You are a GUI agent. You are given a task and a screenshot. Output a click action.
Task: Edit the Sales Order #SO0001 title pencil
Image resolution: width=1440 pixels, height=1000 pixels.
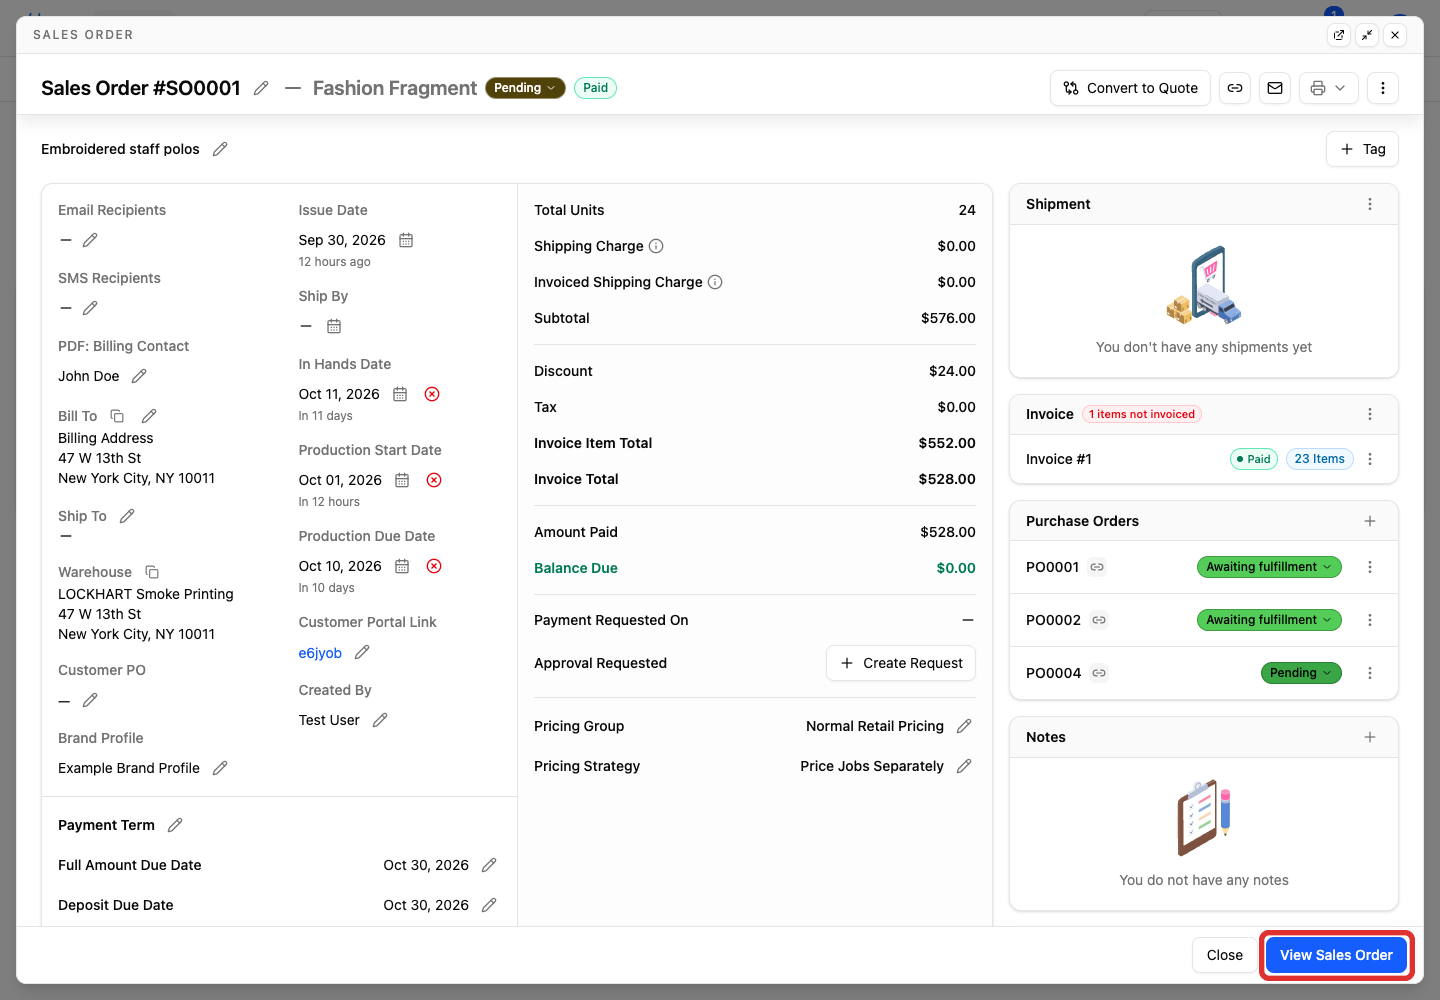coord(261,88)
